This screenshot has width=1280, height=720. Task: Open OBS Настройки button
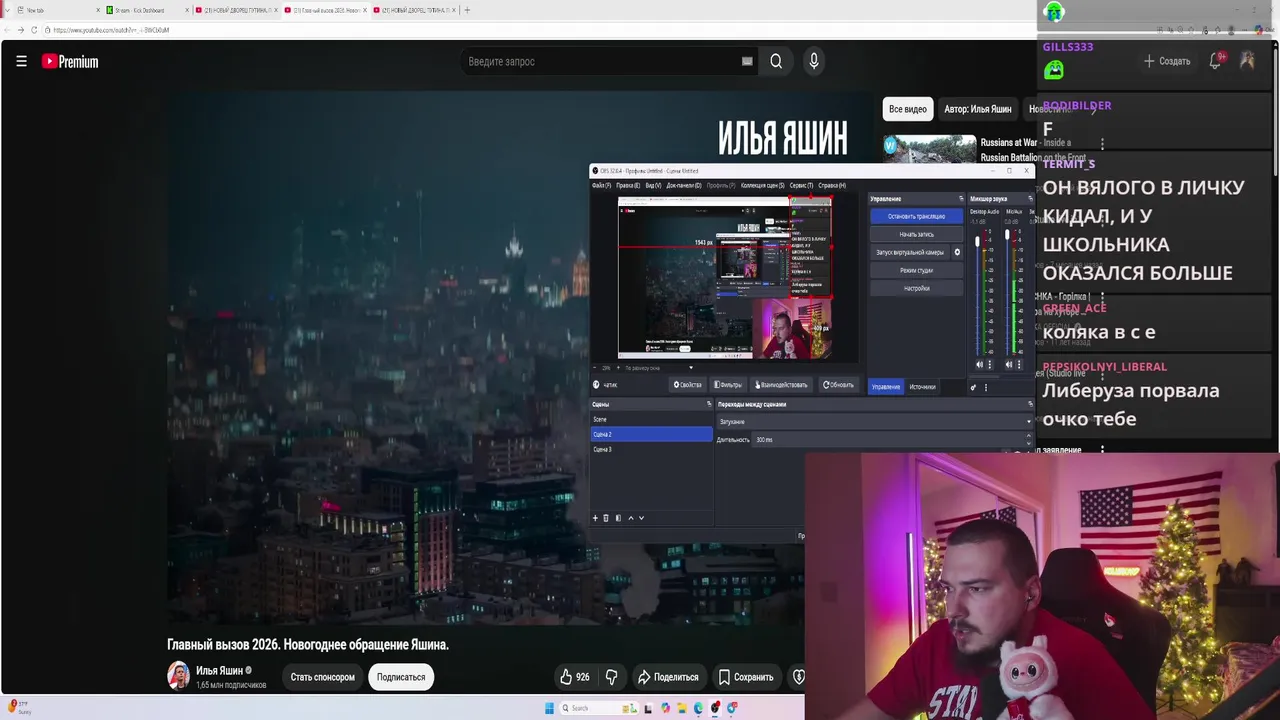pos(916,288)
